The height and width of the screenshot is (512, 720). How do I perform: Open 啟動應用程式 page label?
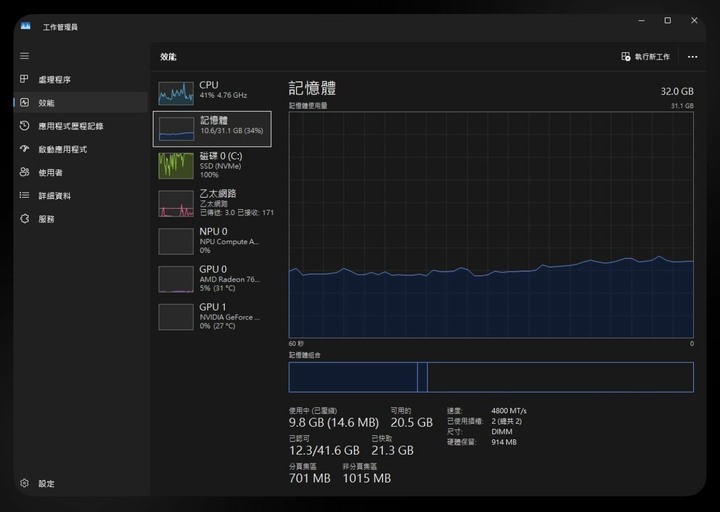62,149
